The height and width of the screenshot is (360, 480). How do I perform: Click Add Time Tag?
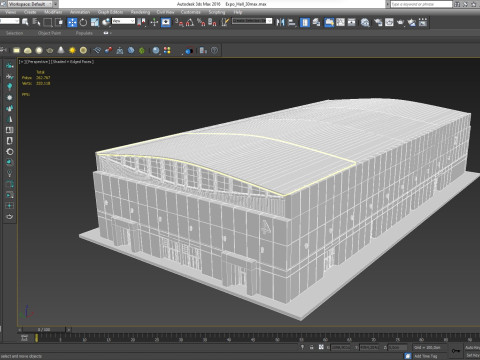point(426,356)
